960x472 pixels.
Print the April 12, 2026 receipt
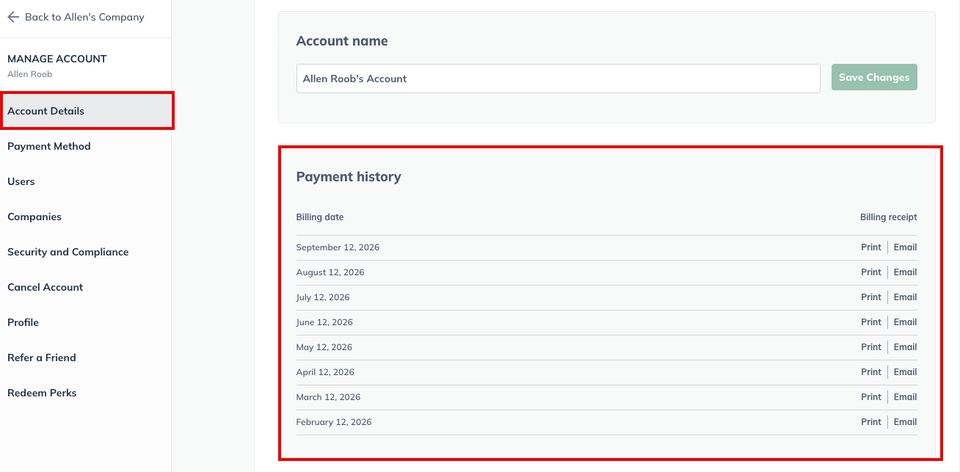pyautogui.click(x=871, y=372)
